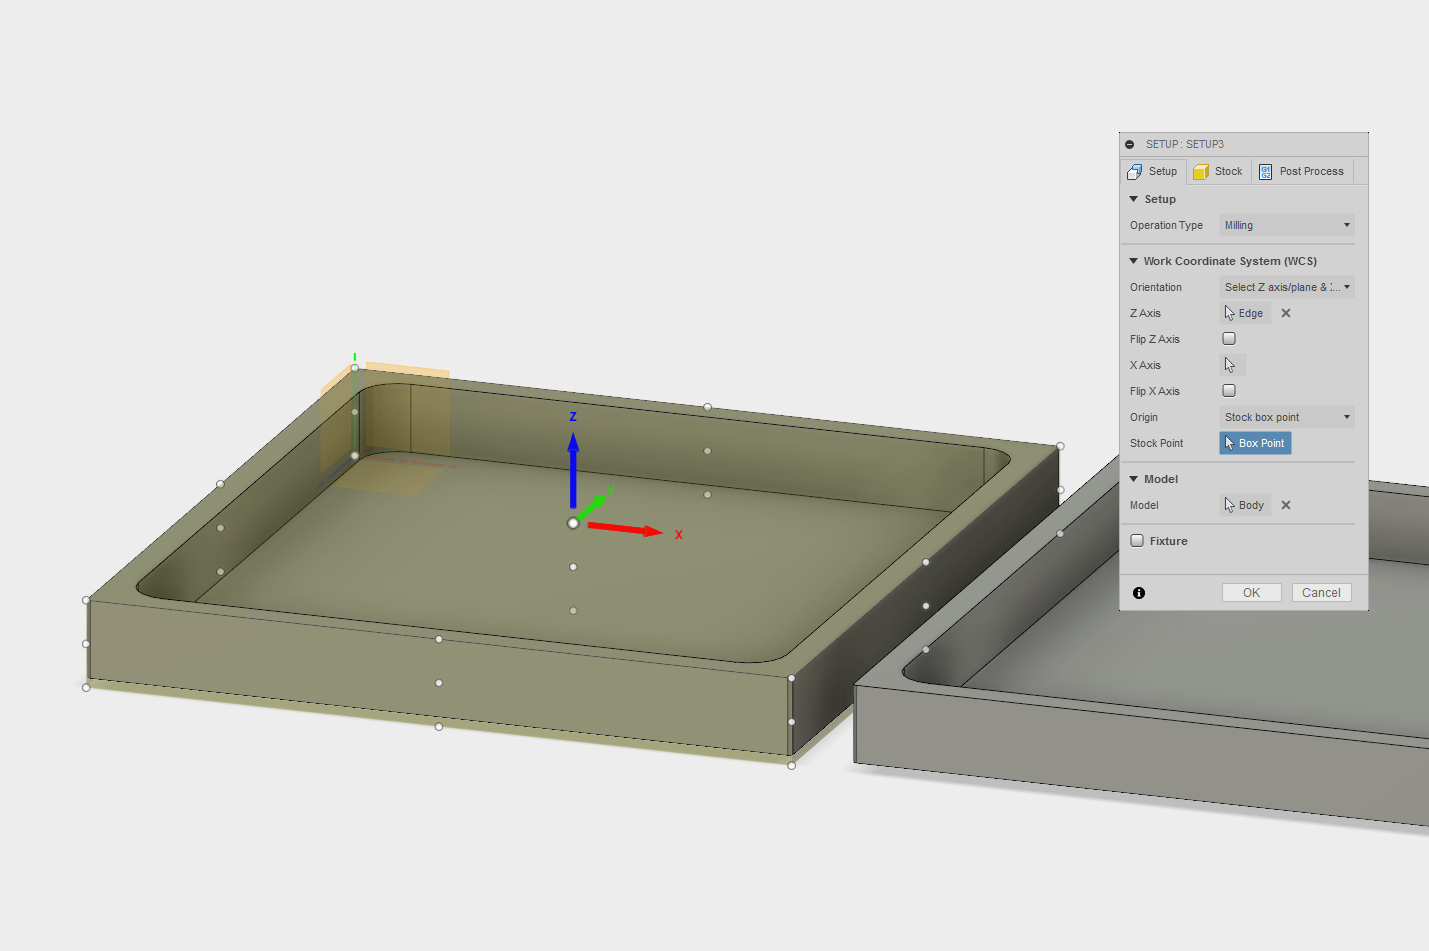
Task: Collapse the Setup section
Action: pyautogui.click(x=1134, y=199)
